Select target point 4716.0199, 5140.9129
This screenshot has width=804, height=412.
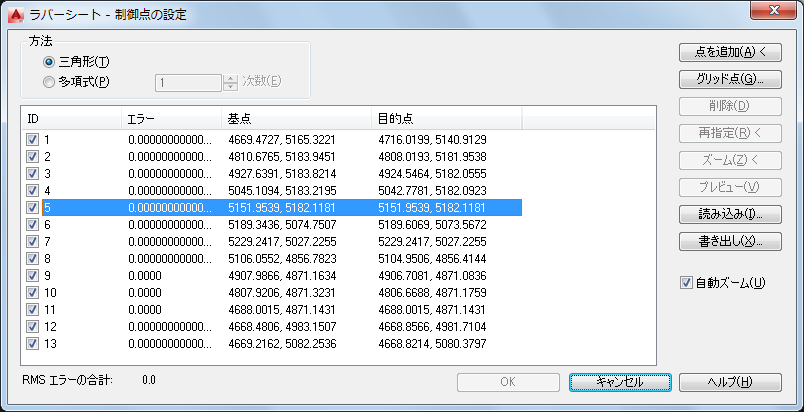click(432, 139)
